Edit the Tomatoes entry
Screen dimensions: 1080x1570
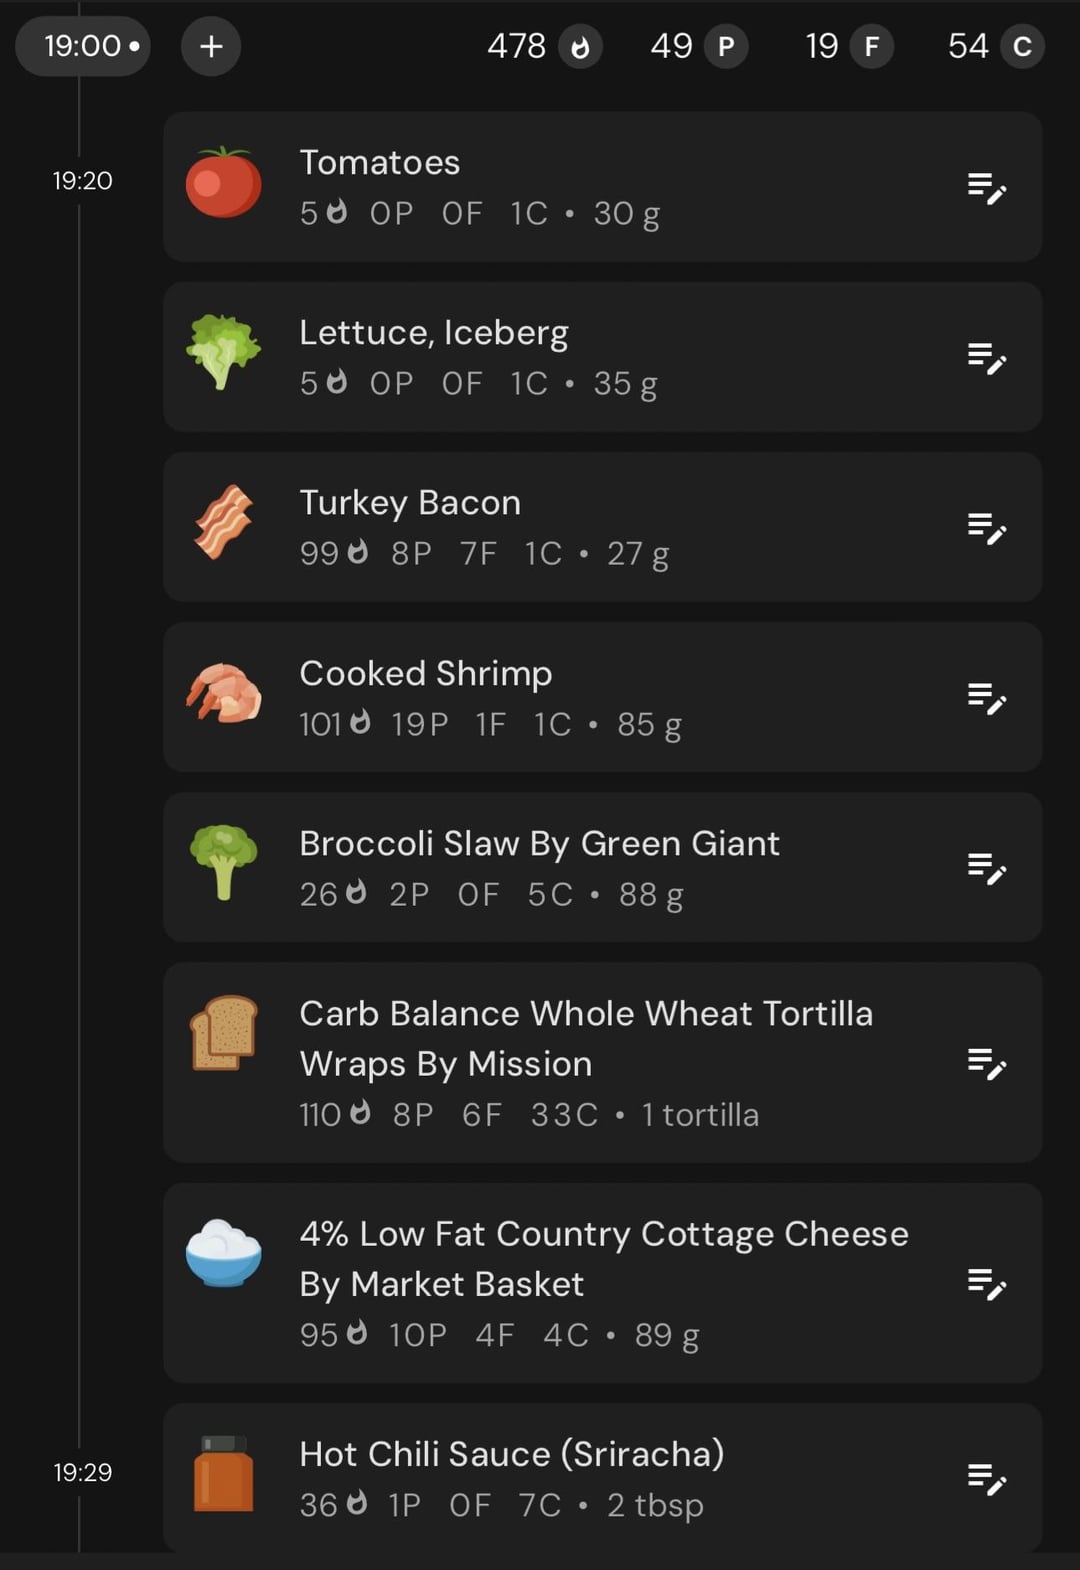point(986,187)
